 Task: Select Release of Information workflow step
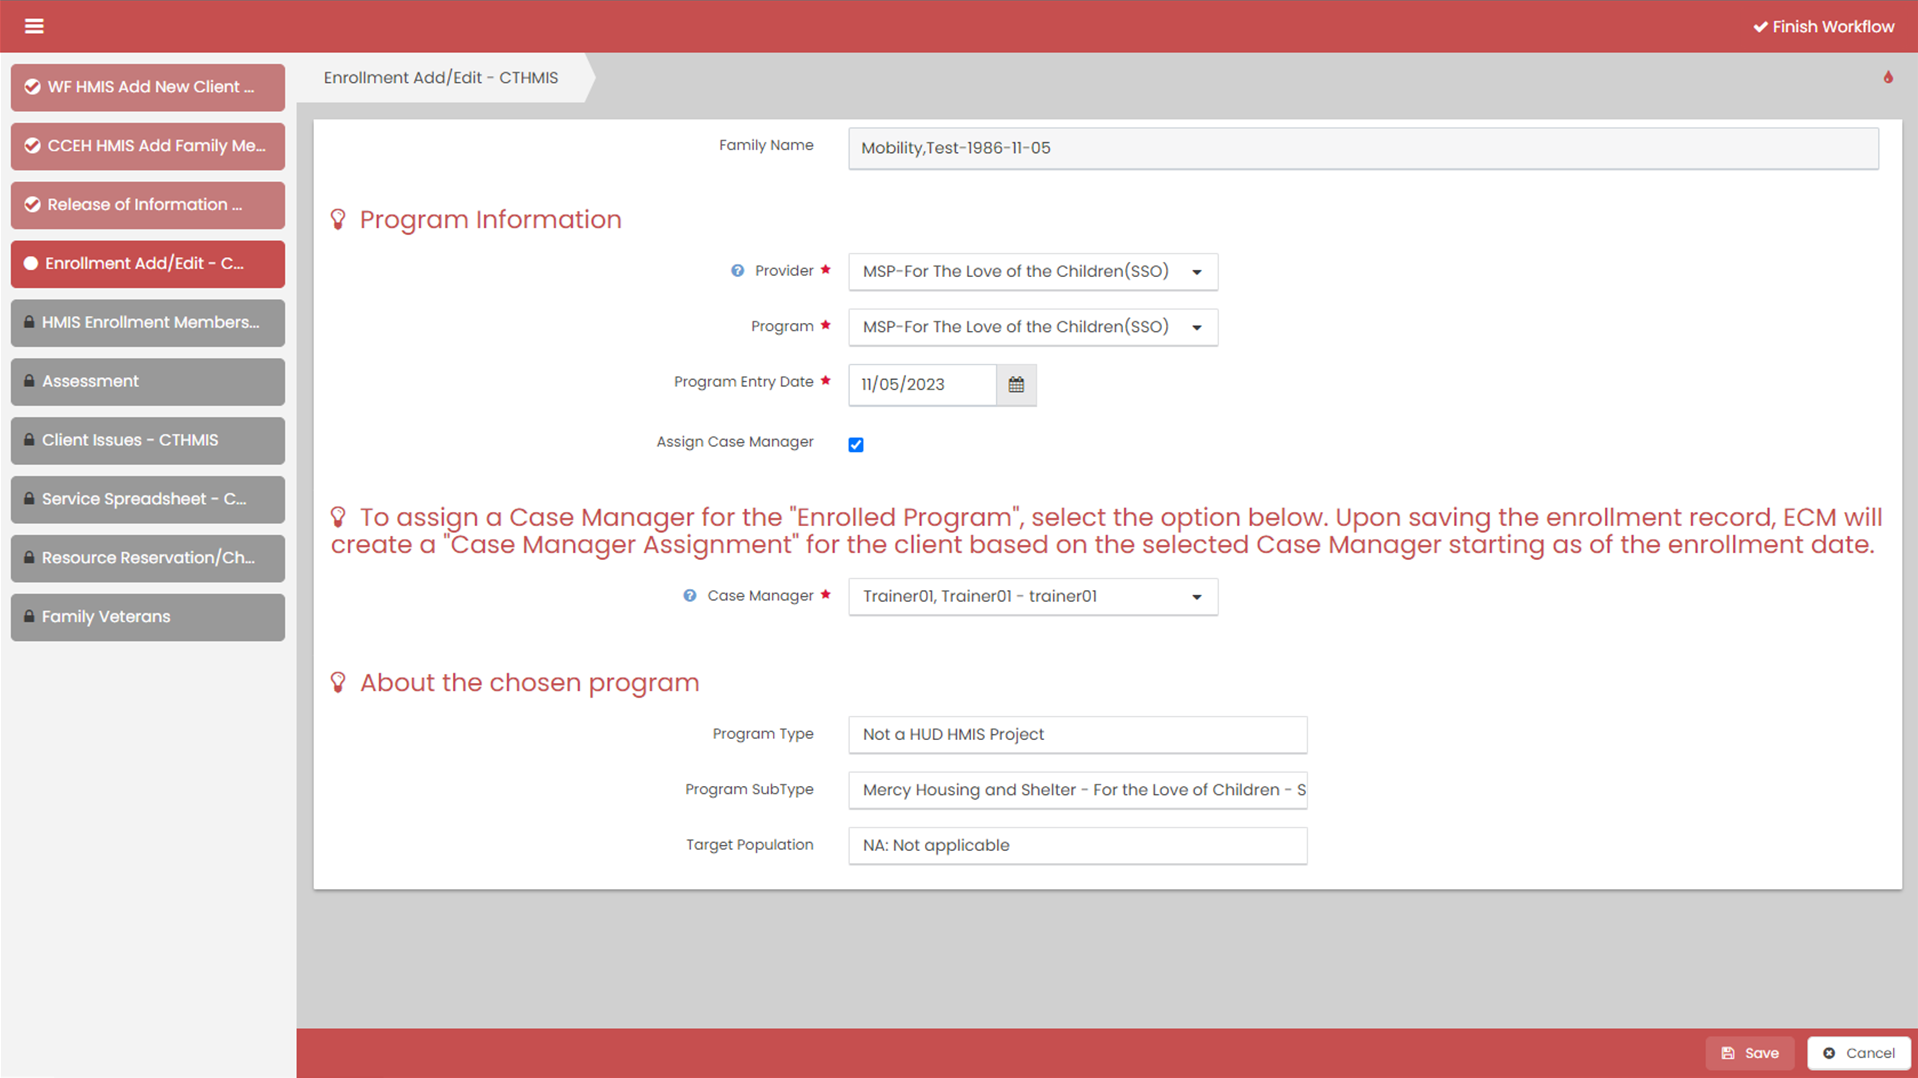tap(148, 205)
